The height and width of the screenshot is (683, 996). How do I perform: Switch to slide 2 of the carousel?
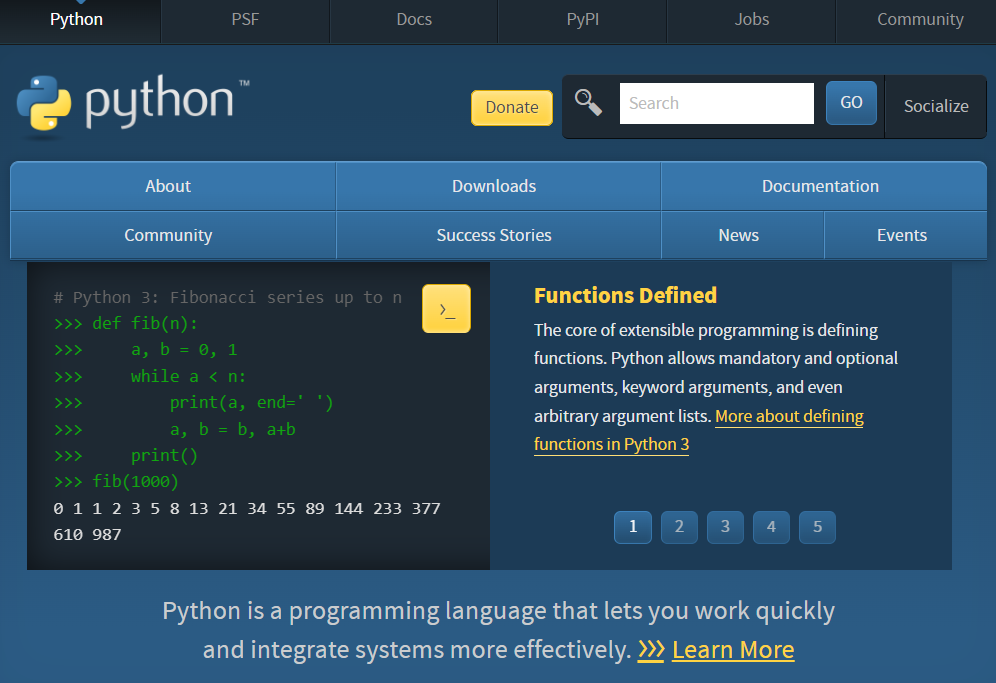point(679,527)
